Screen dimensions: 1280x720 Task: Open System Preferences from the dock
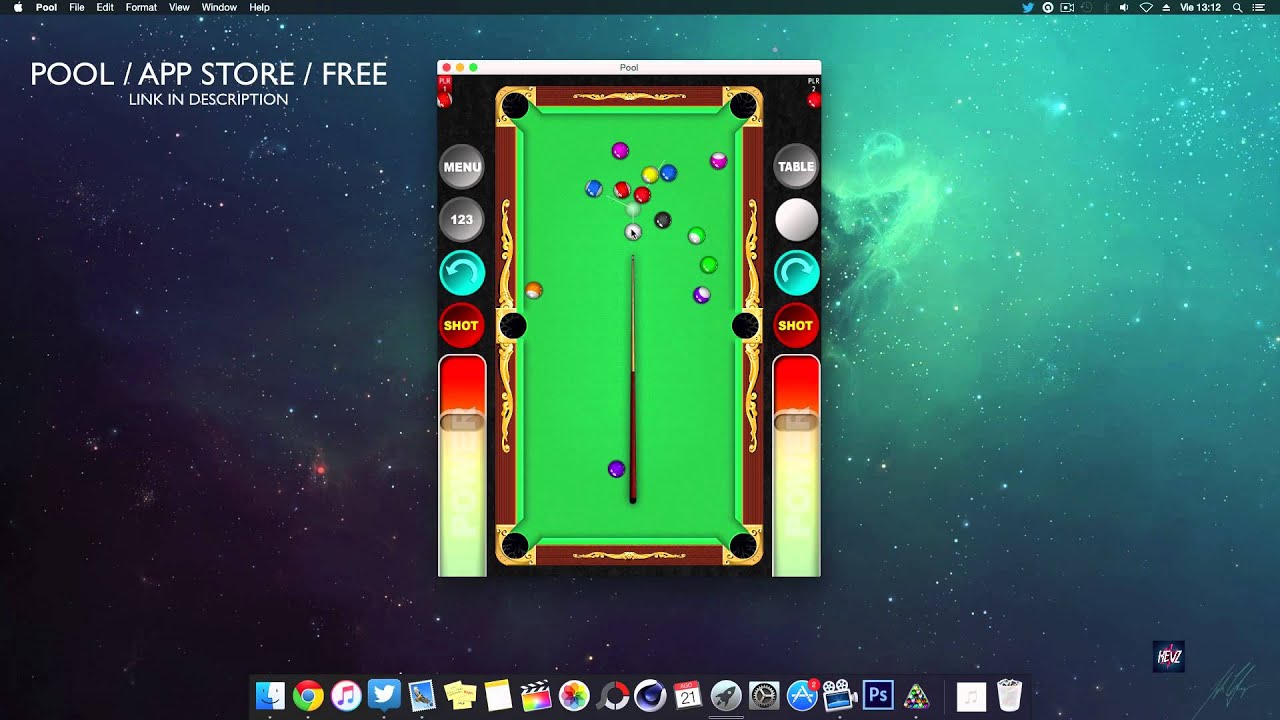point(764,695)
